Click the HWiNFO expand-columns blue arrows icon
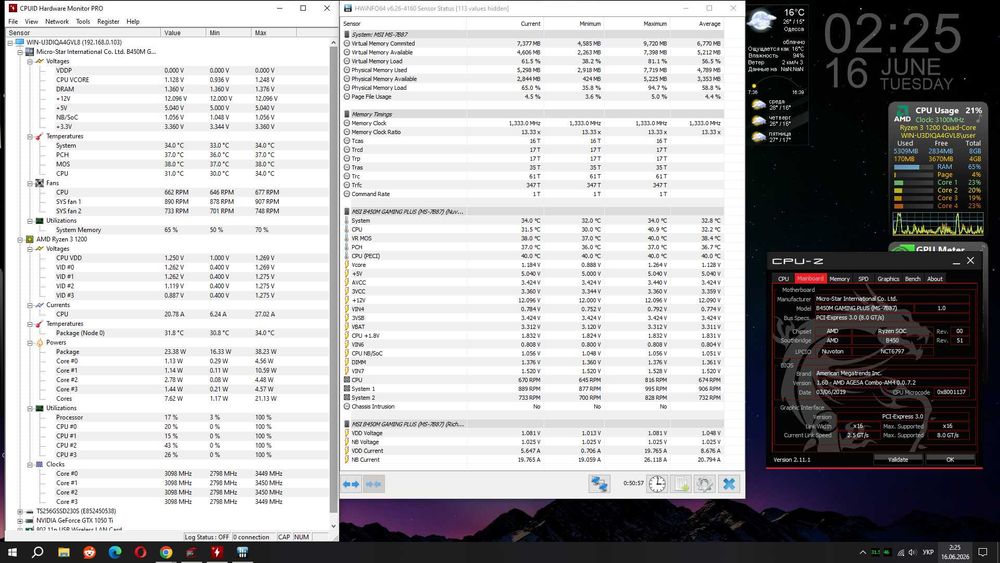Viewport: 1000px width, 563px height. (x=351, y=484)
